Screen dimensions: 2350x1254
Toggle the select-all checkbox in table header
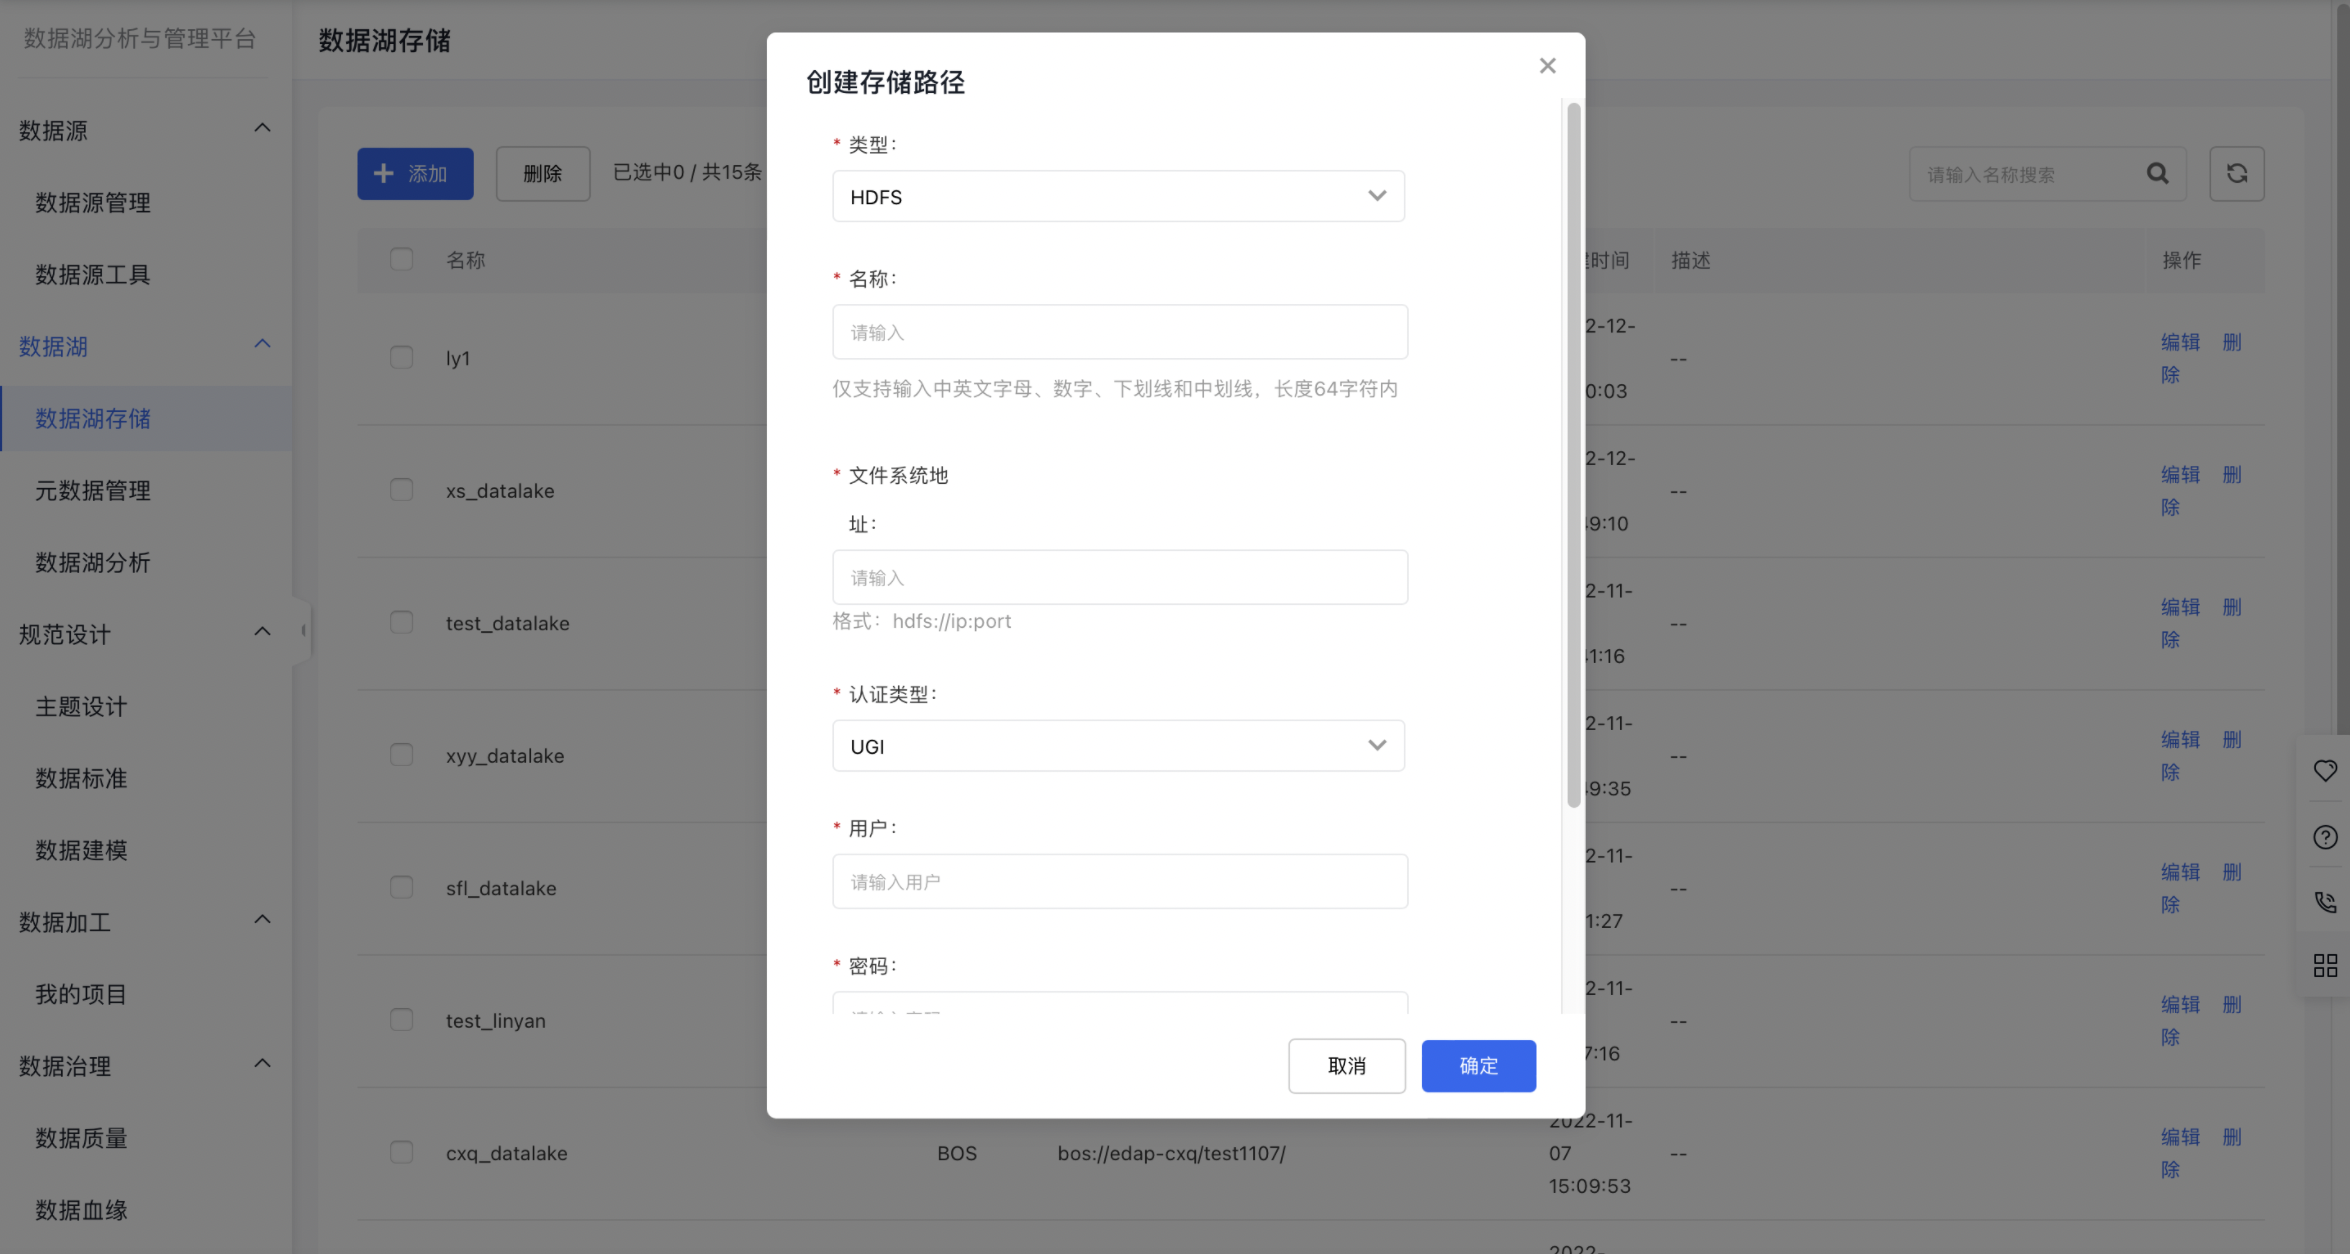pos(401,259)
